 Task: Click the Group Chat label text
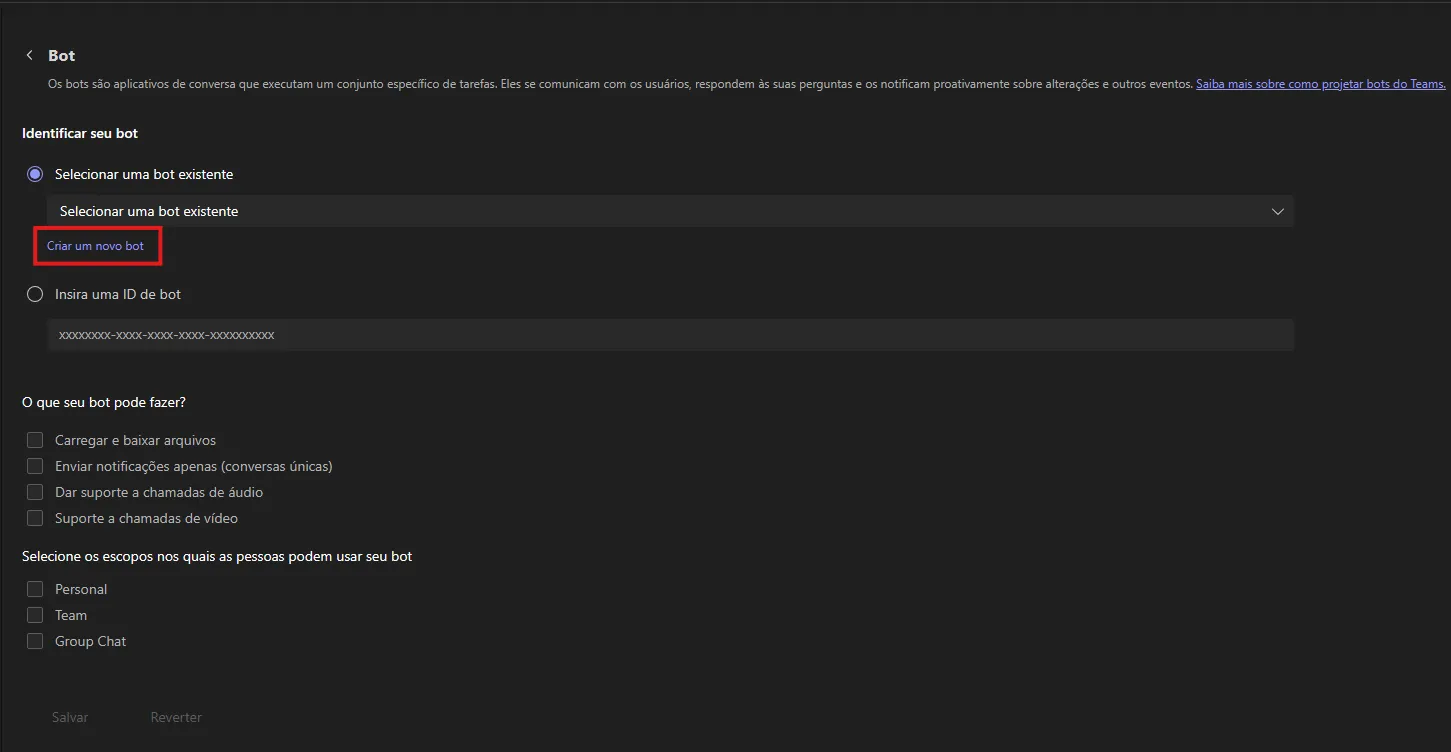coord(91,641)
